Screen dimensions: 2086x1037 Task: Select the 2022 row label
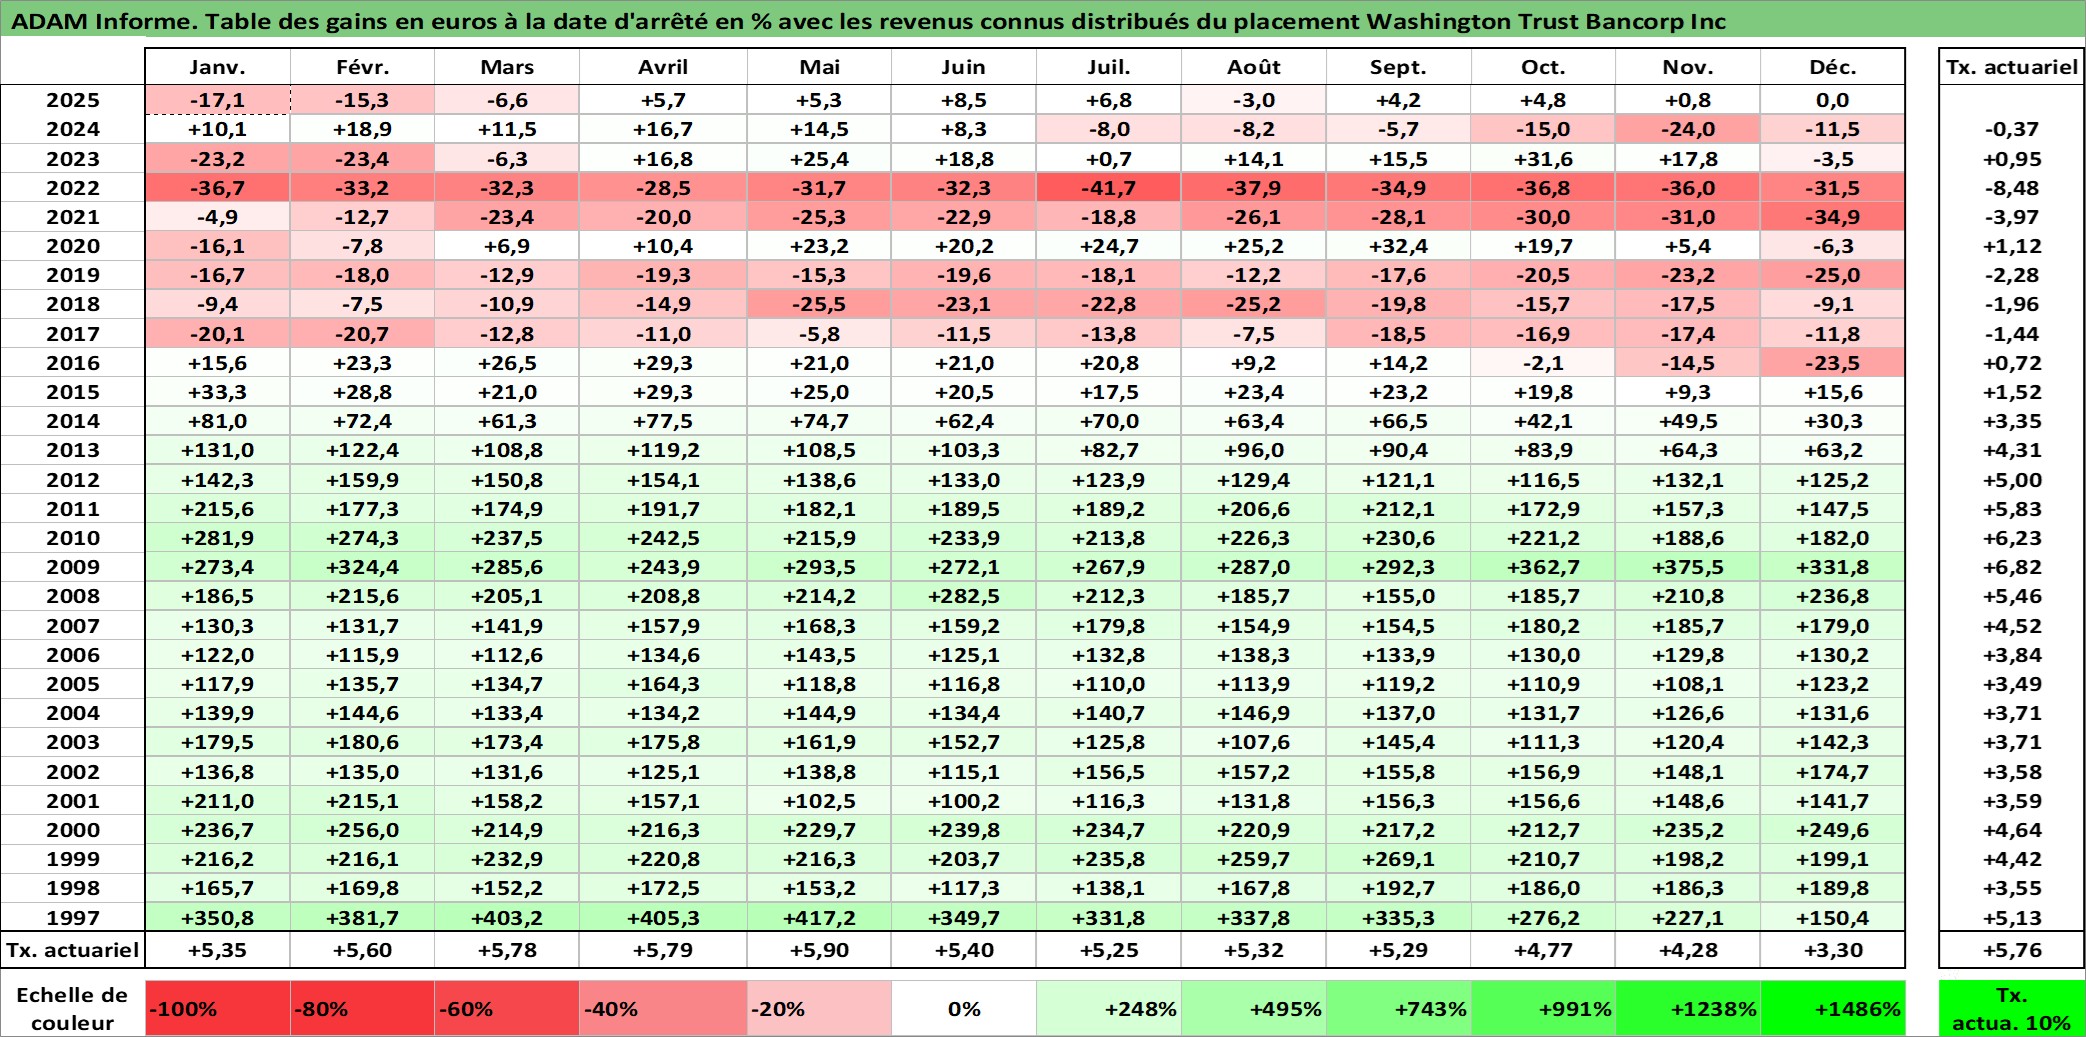point(73,188)
